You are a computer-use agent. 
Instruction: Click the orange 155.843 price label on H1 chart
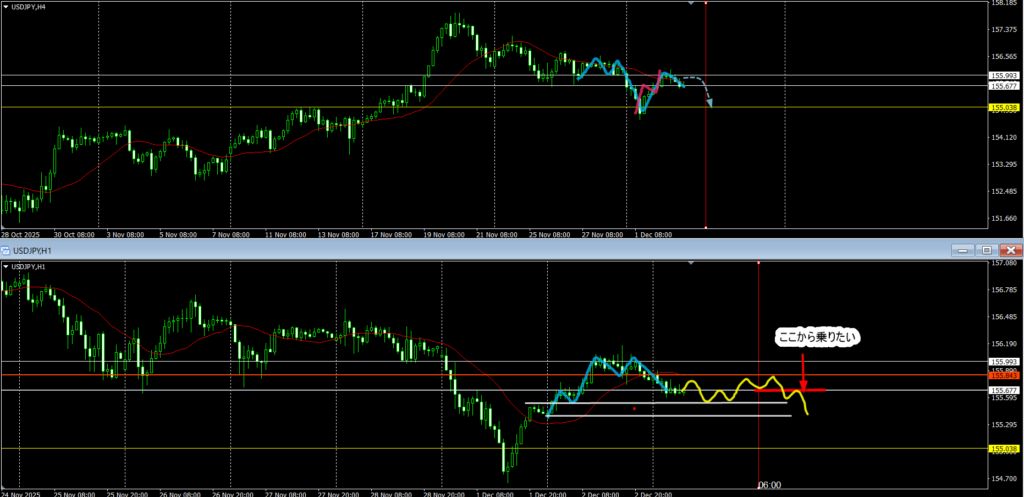coord(1003,375)
